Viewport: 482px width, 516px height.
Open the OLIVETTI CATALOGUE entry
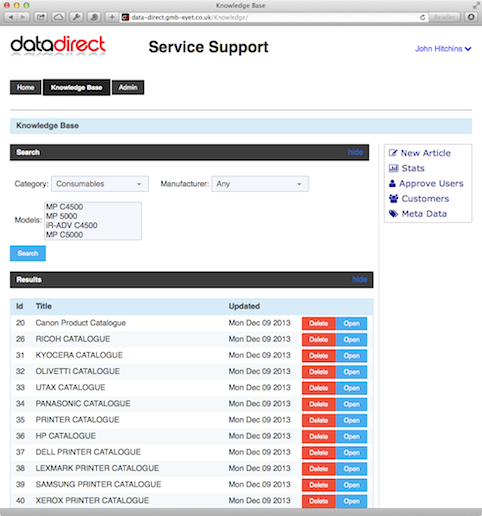[x=351, y=372]
